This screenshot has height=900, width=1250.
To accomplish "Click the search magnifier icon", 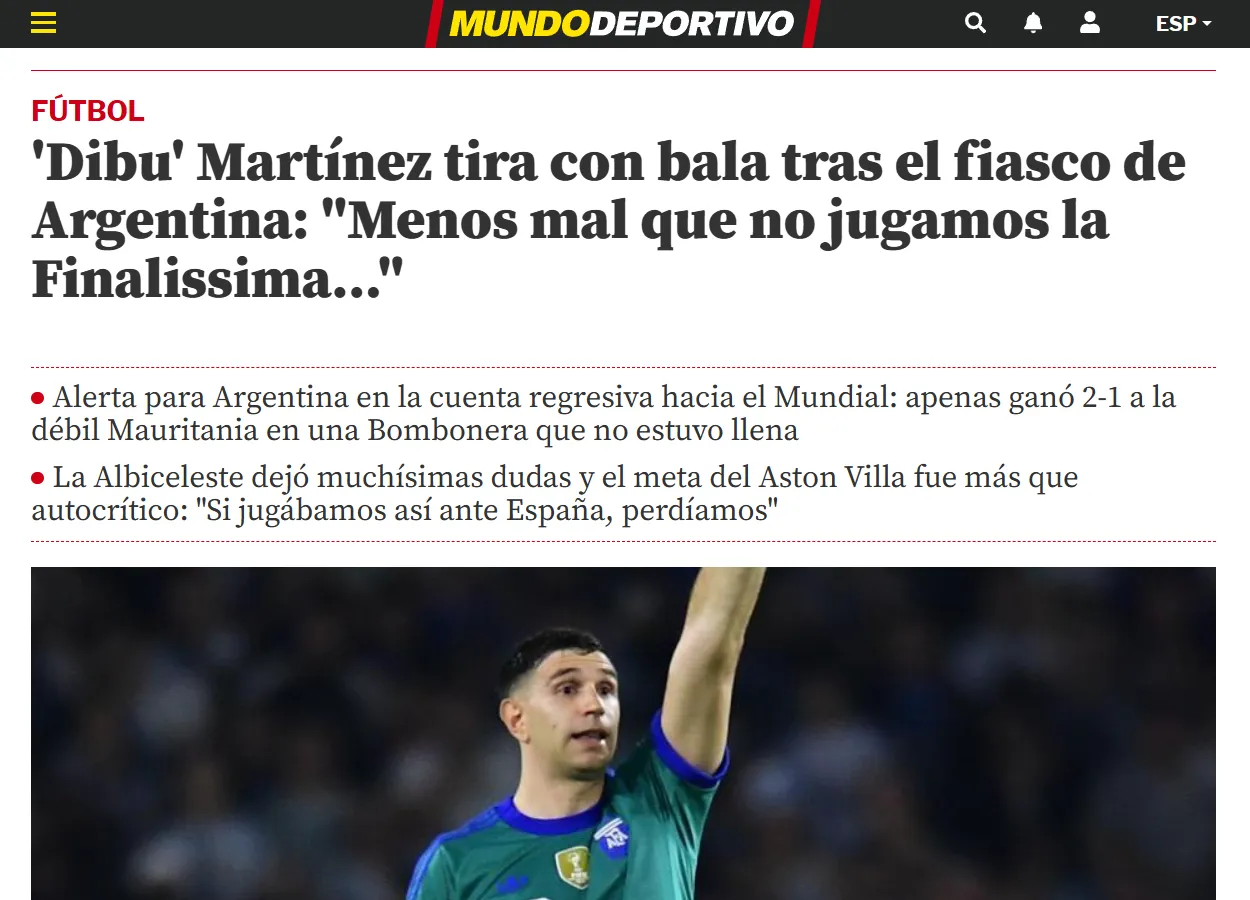I will pos(975,23).
